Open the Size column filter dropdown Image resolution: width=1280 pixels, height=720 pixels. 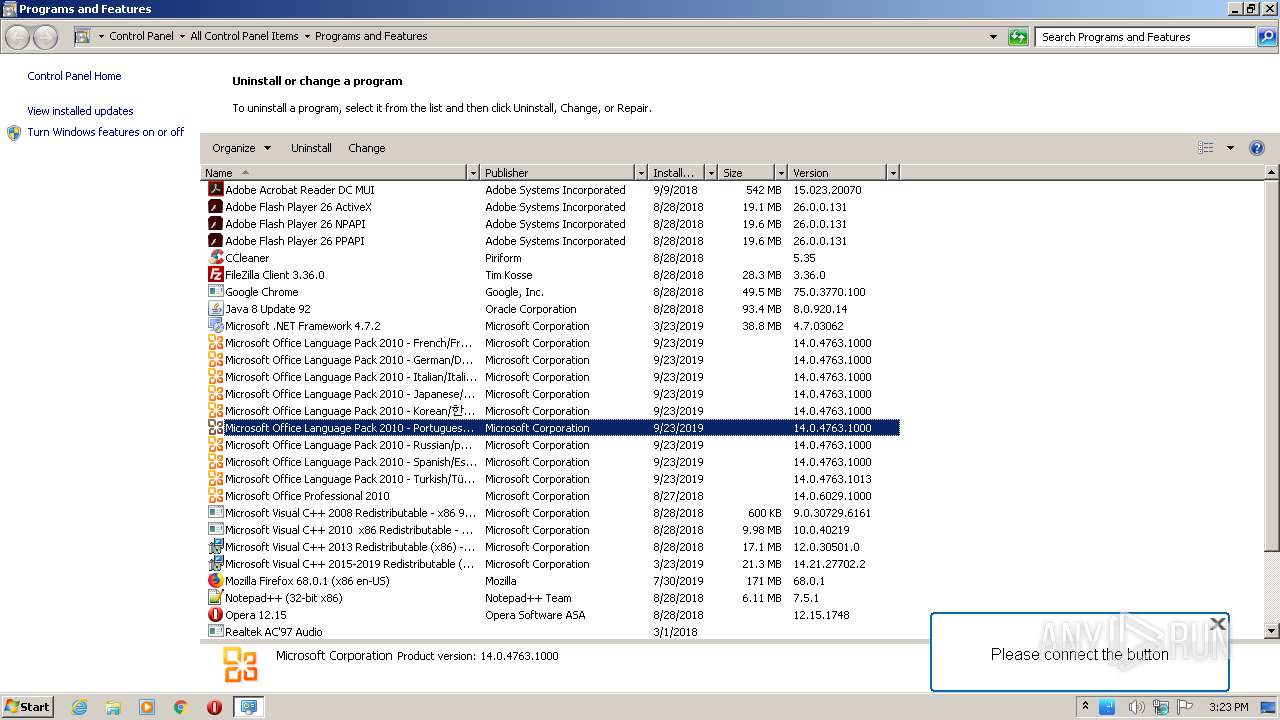(x=779, y=173)
